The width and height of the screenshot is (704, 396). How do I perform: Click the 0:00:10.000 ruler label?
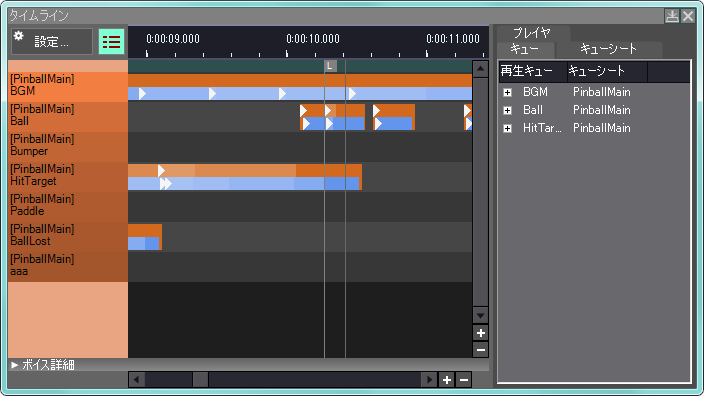[313, 39]
